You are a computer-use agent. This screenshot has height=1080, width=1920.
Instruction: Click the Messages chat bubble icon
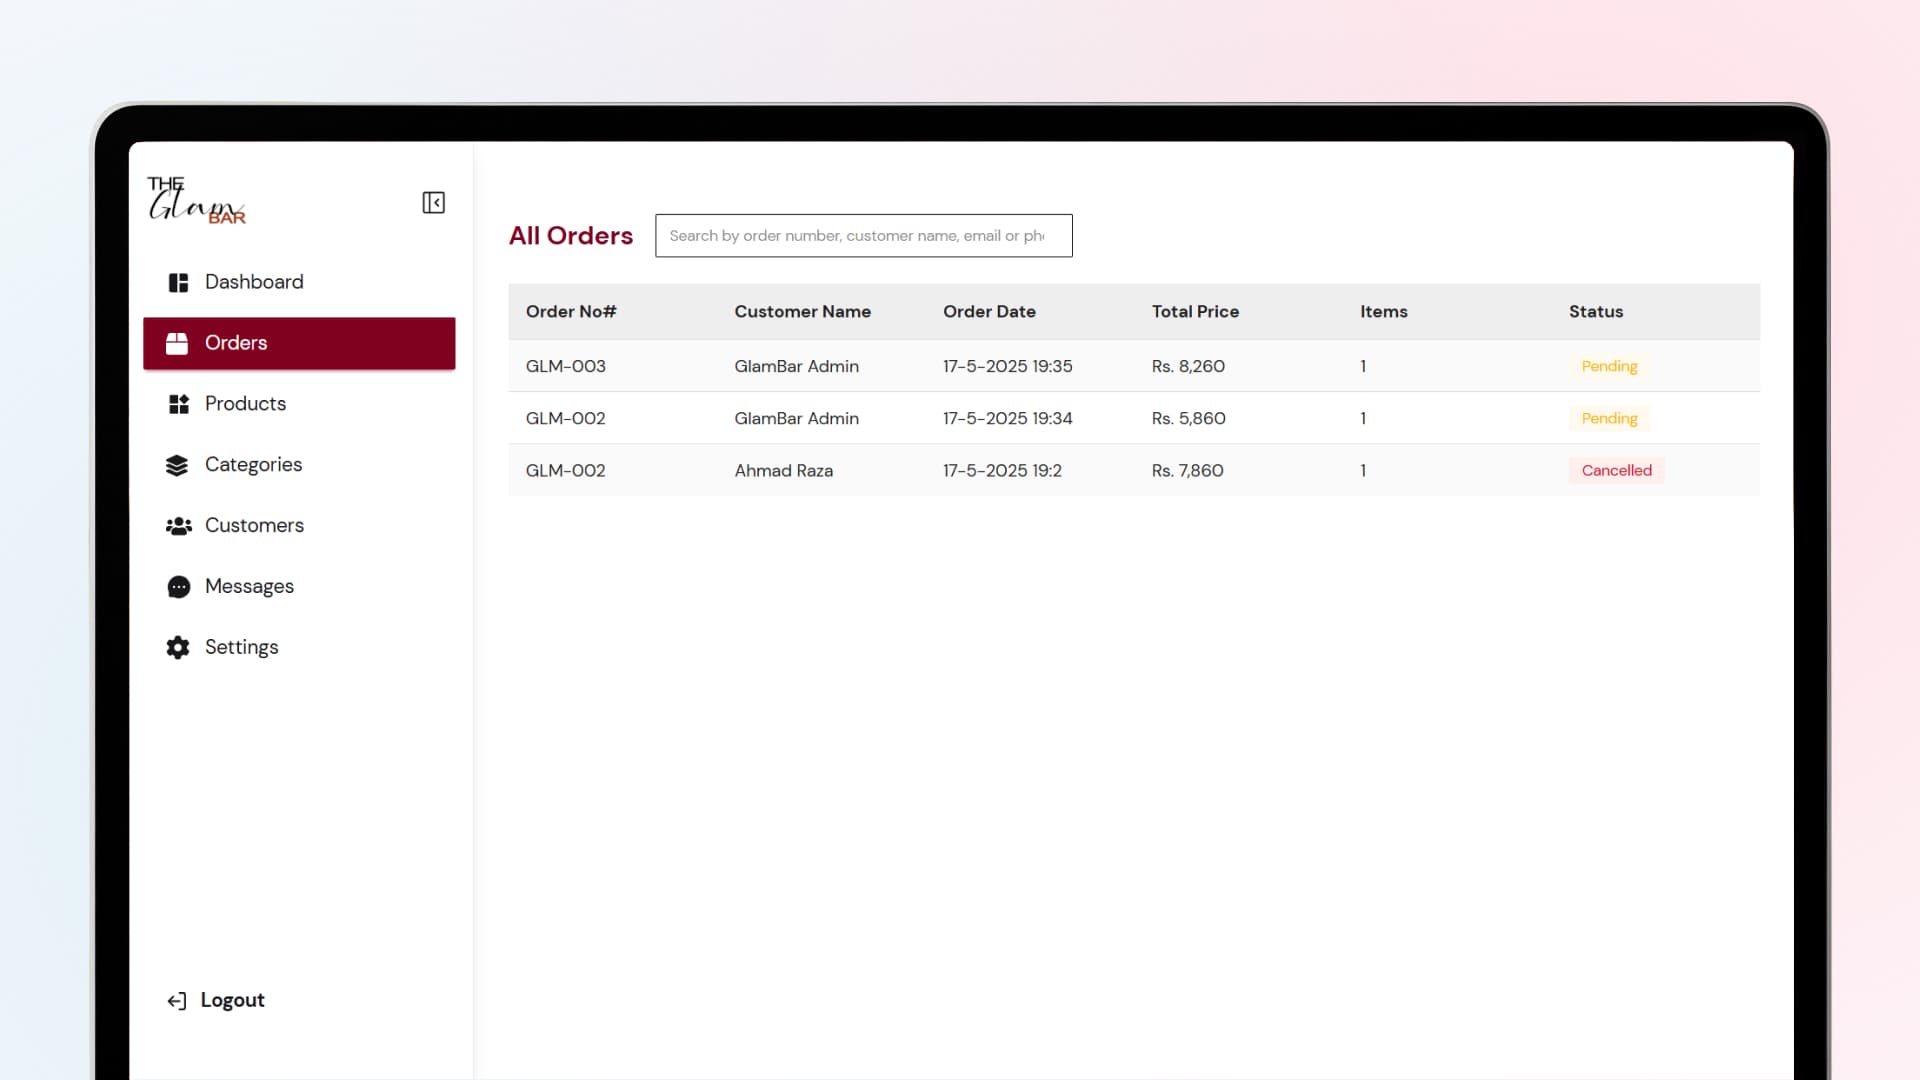coord(178,587)
